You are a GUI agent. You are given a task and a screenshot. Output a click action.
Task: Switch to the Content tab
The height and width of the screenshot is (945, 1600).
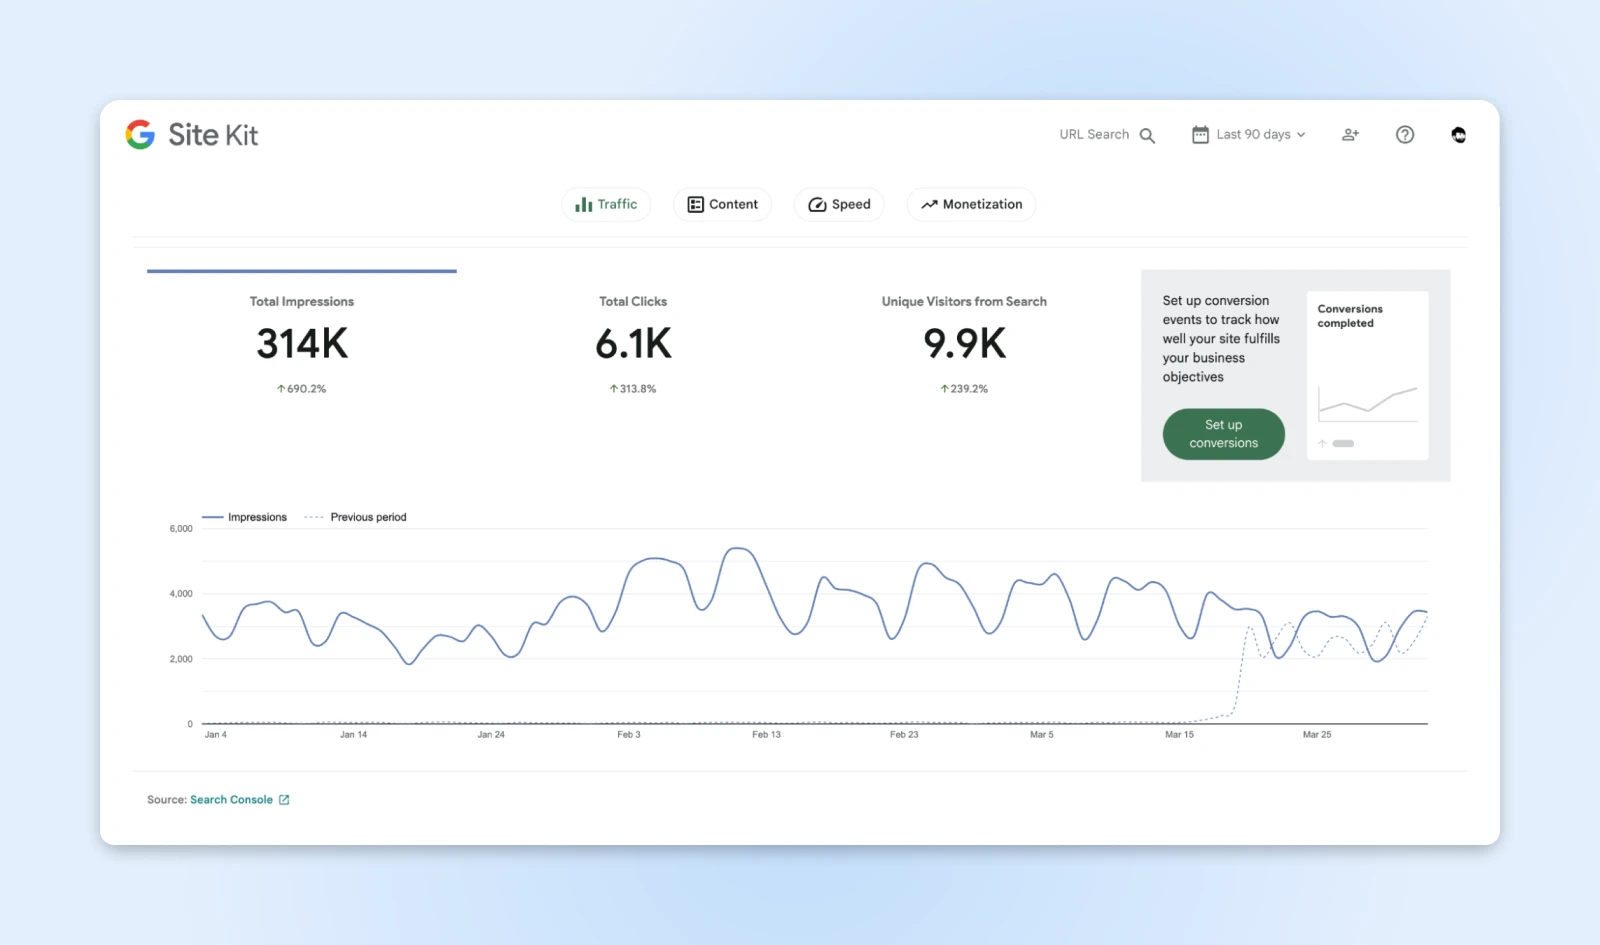point(722,205)
